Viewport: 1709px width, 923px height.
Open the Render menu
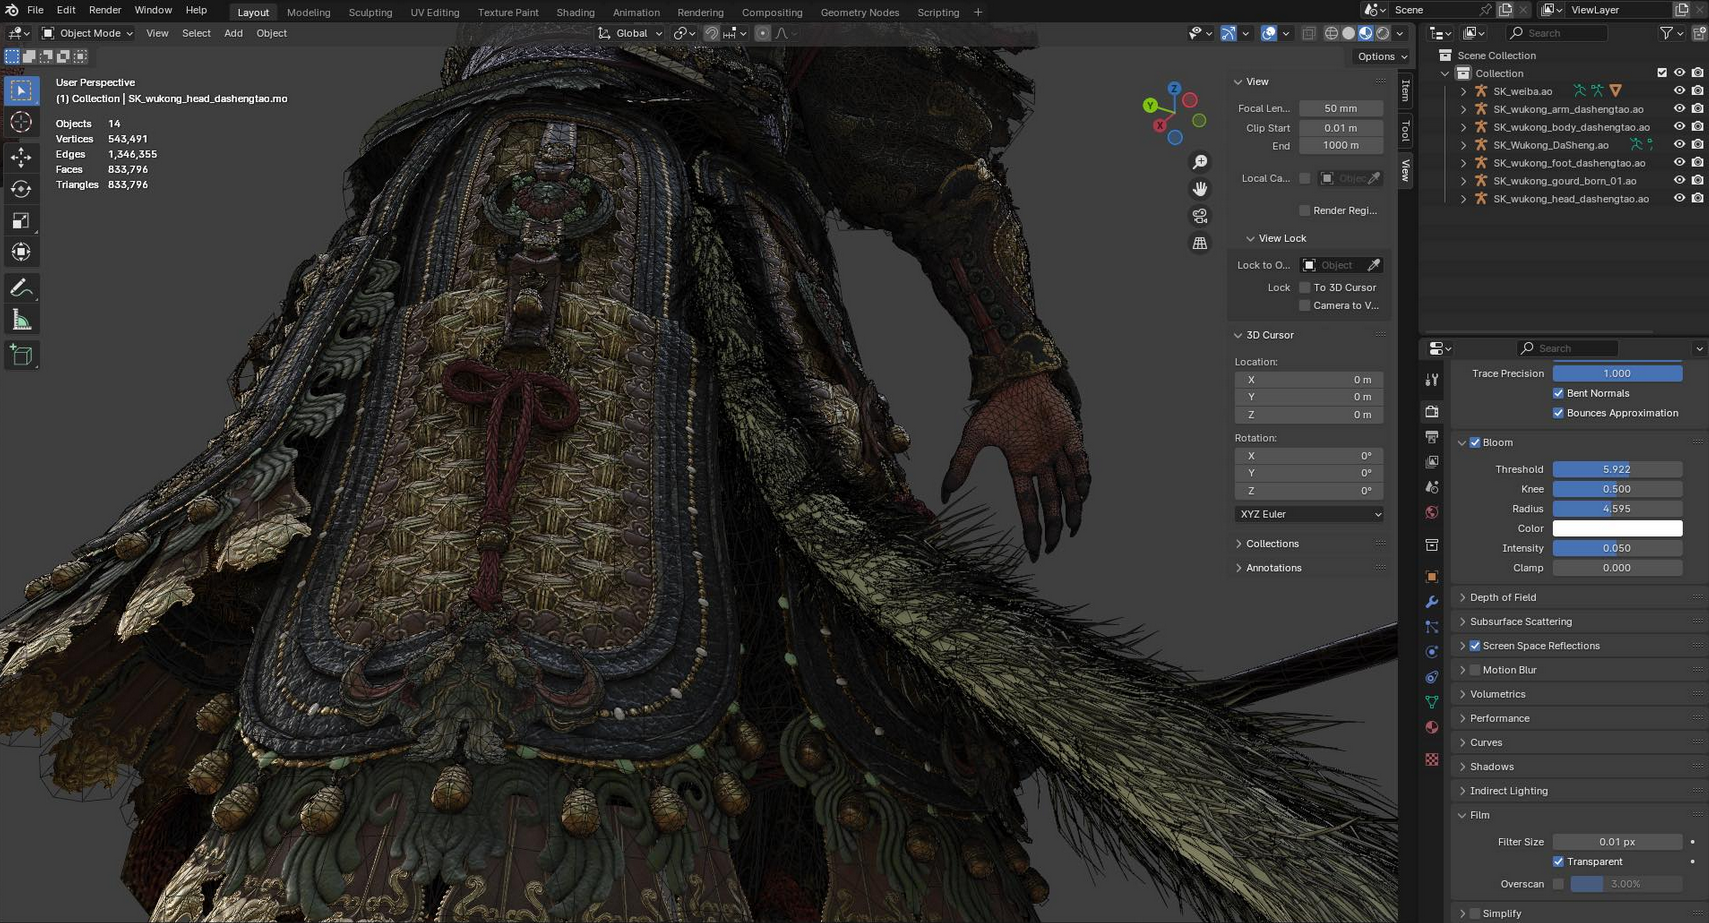[105, 10]
